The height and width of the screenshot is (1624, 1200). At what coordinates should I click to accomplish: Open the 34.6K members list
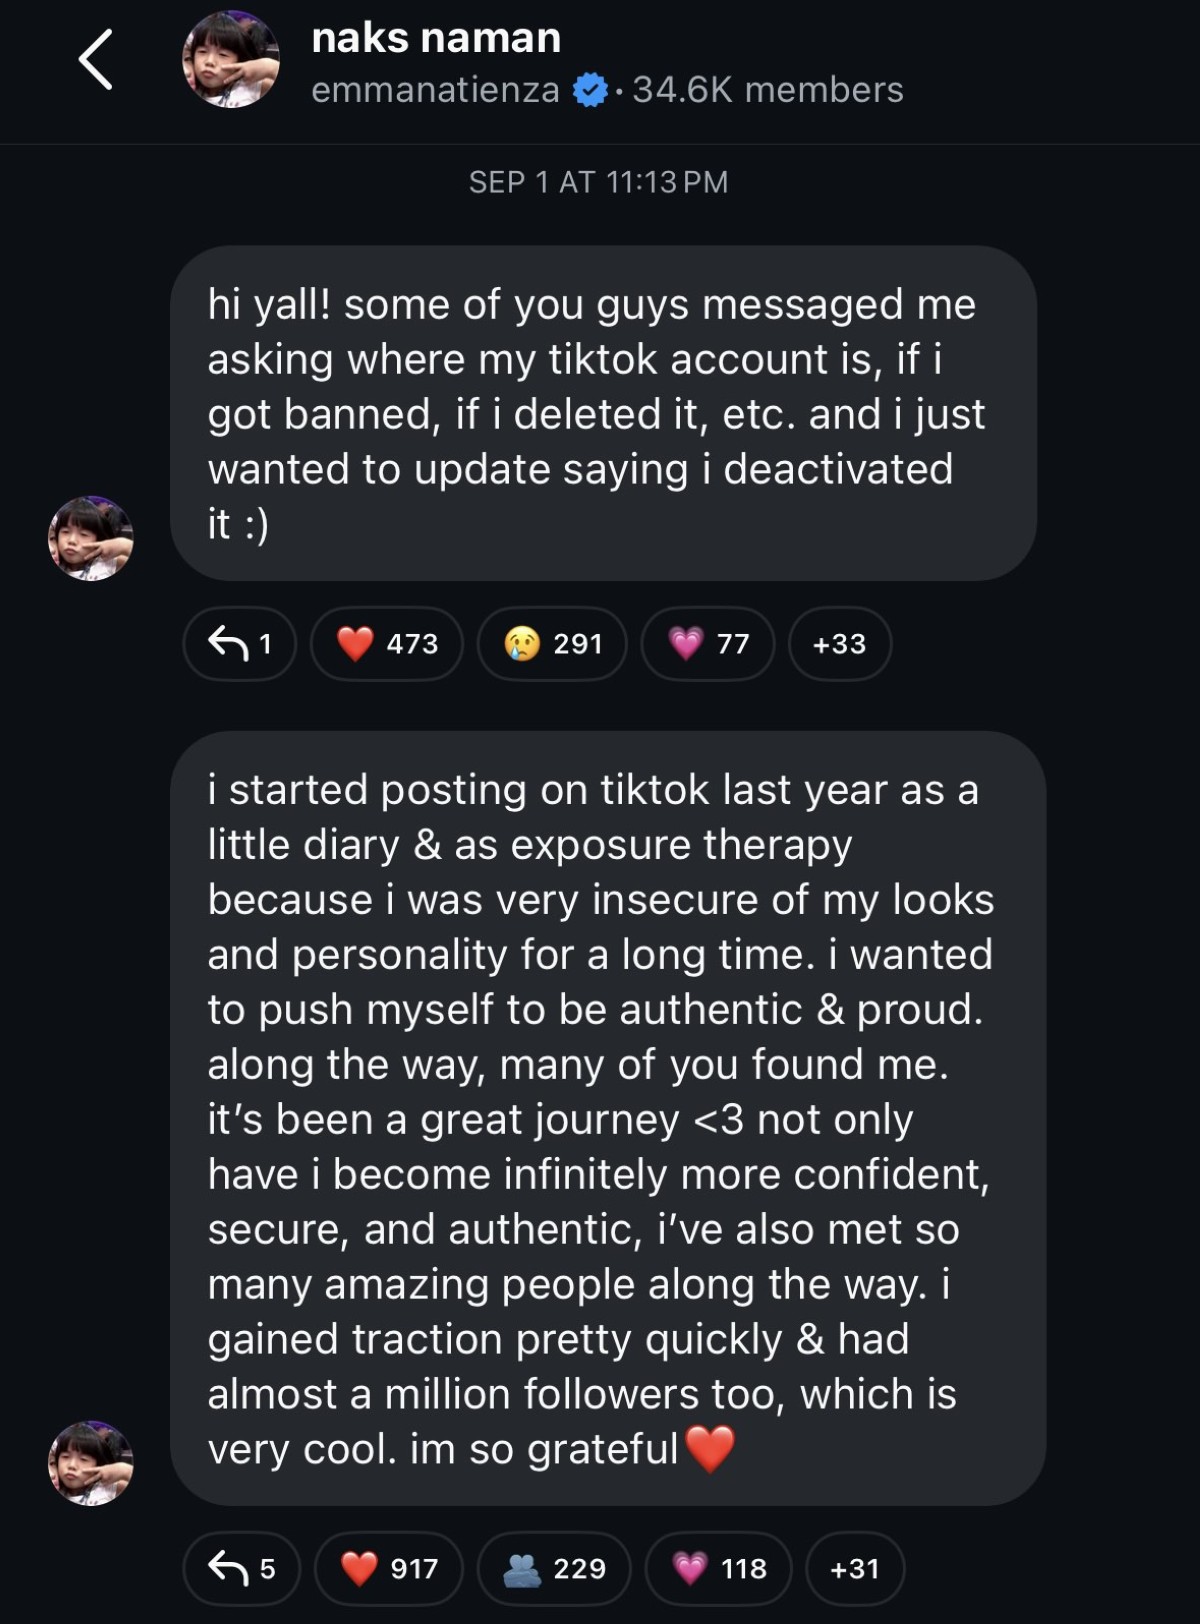coord(767,90)
